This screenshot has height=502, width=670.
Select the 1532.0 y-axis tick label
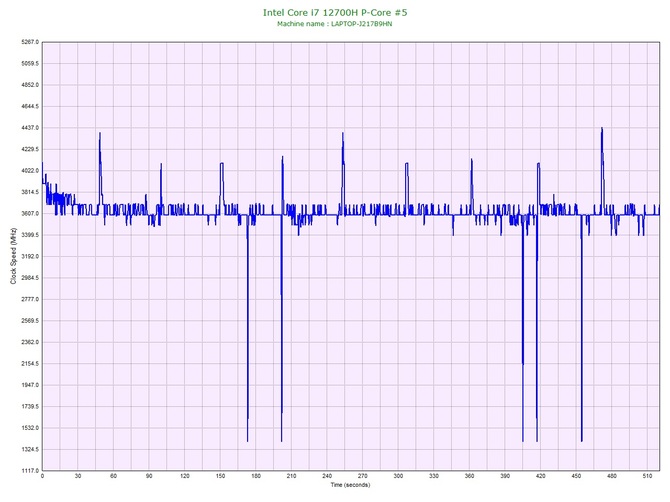tap(30, 428)
